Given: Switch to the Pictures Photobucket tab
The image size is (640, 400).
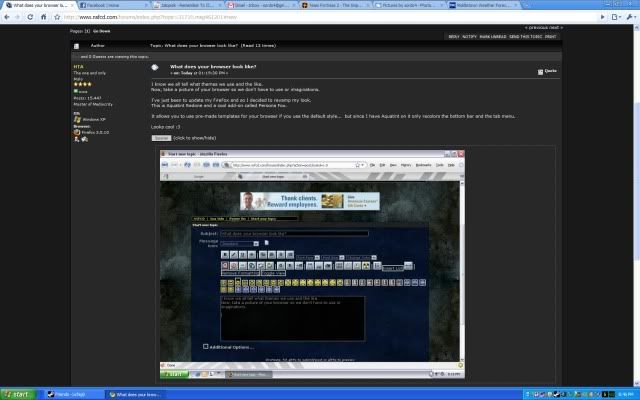Looking at the screenshot, I should 408,5.
